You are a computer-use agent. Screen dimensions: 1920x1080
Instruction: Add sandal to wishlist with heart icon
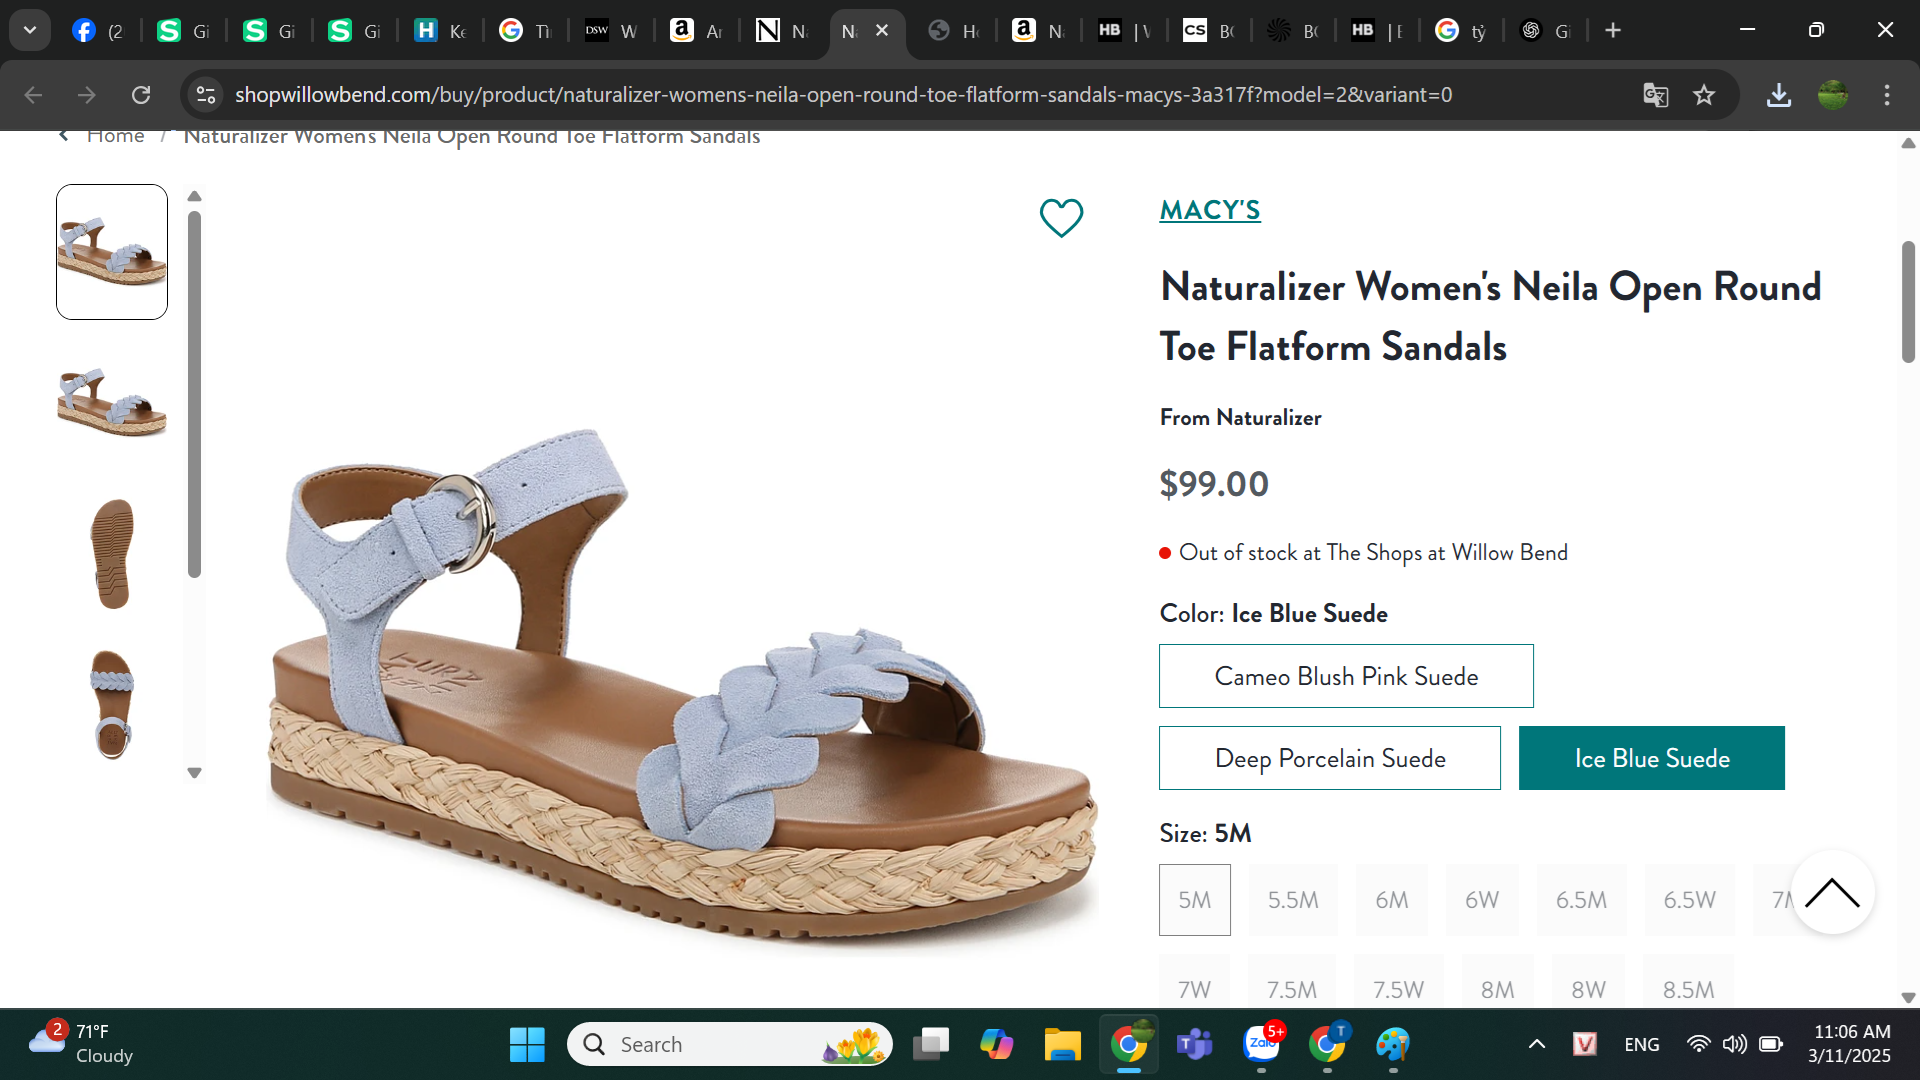point(1061,217)
